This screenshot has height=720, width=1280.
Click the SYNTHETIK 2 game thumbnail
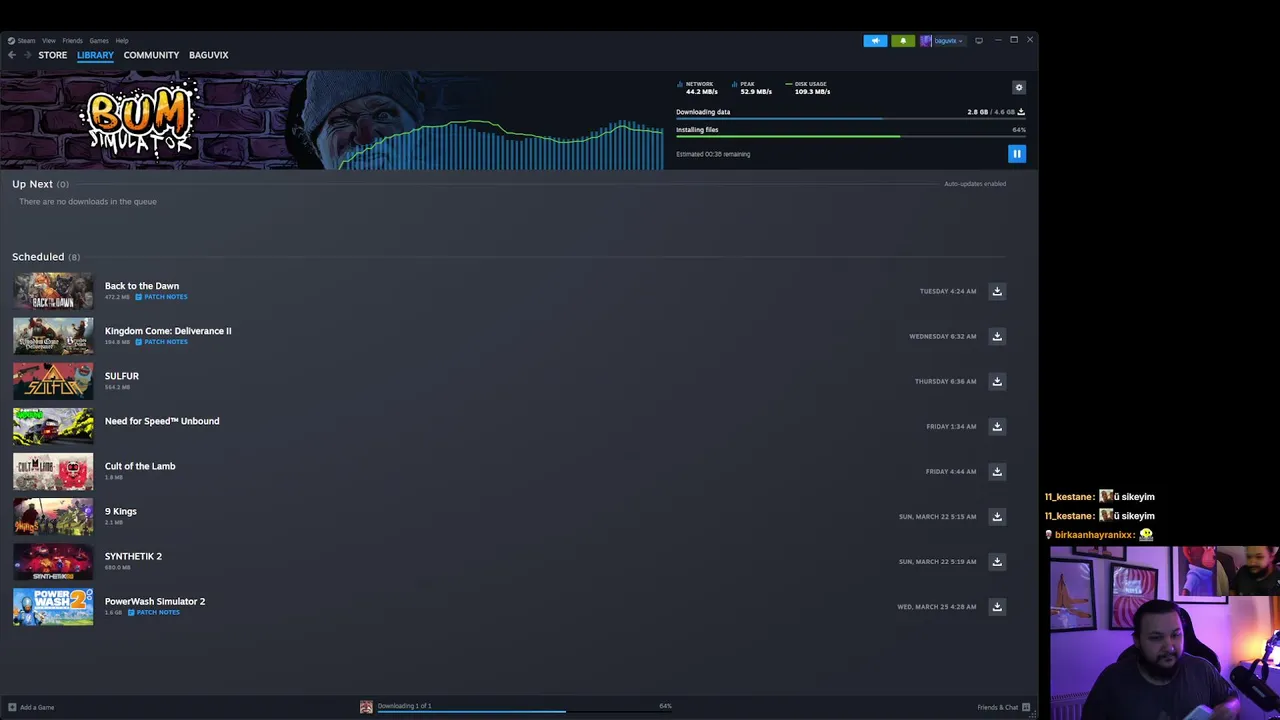(x=53, y=561)
